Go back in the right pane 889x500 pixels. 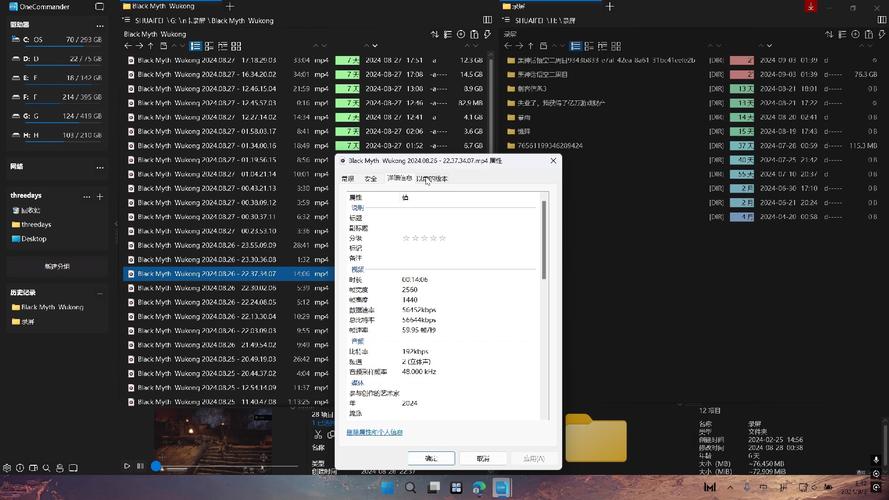pos(507,46)
